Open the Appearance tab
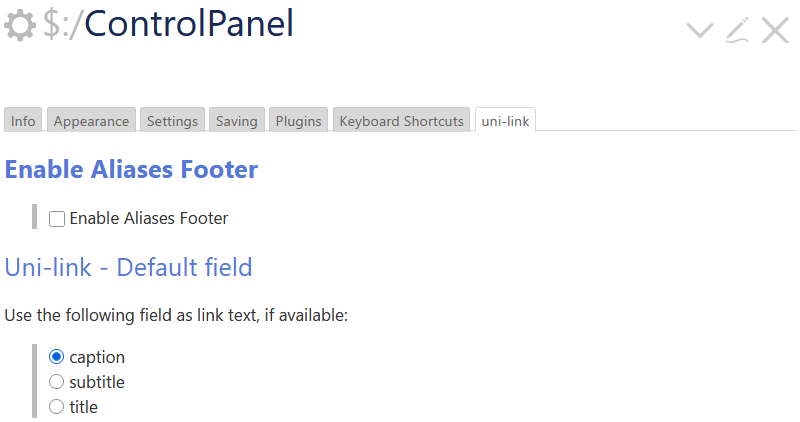Screen dimensions: 800x422 [x=91, y=121]
